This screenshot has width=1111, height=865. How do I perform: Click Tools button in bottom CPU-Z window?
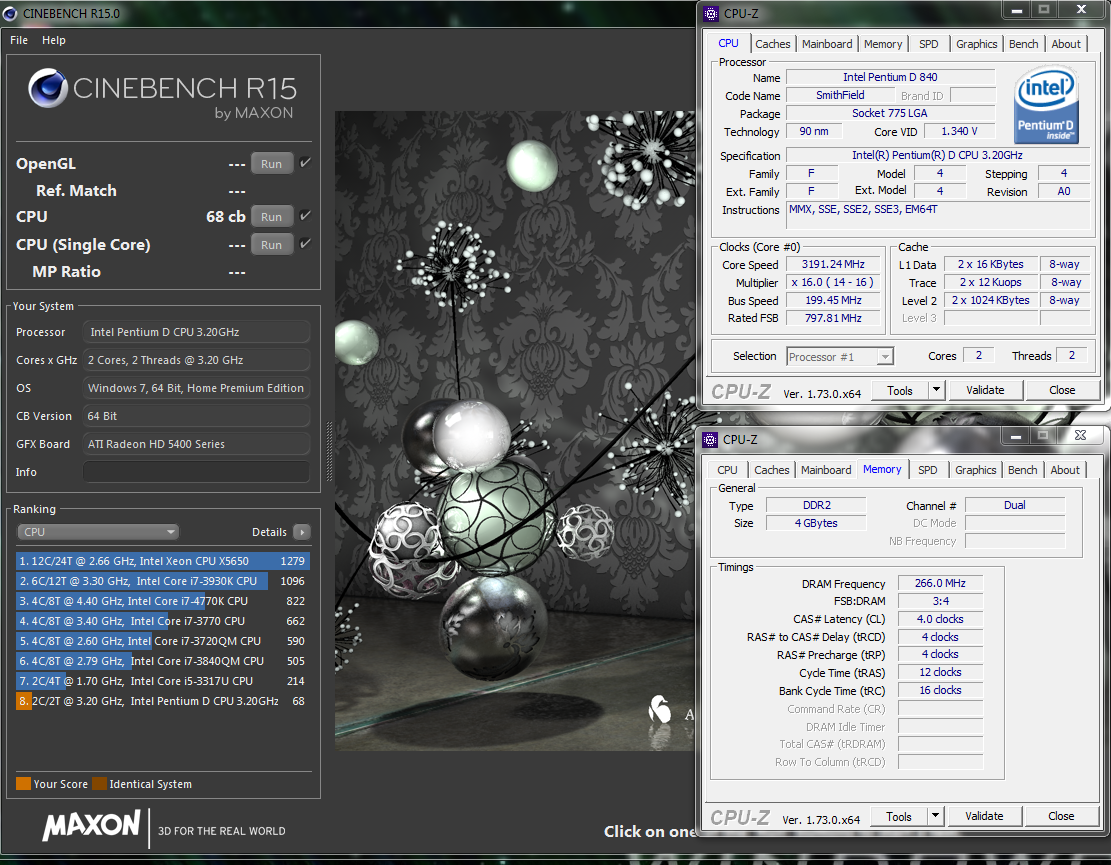pos(898,817)
